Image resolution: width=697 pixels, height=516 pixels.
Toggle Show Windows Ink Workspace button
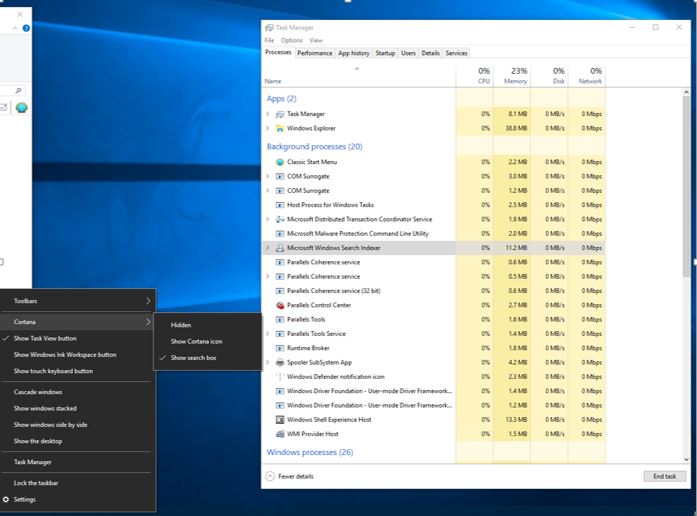pos(78,355)
